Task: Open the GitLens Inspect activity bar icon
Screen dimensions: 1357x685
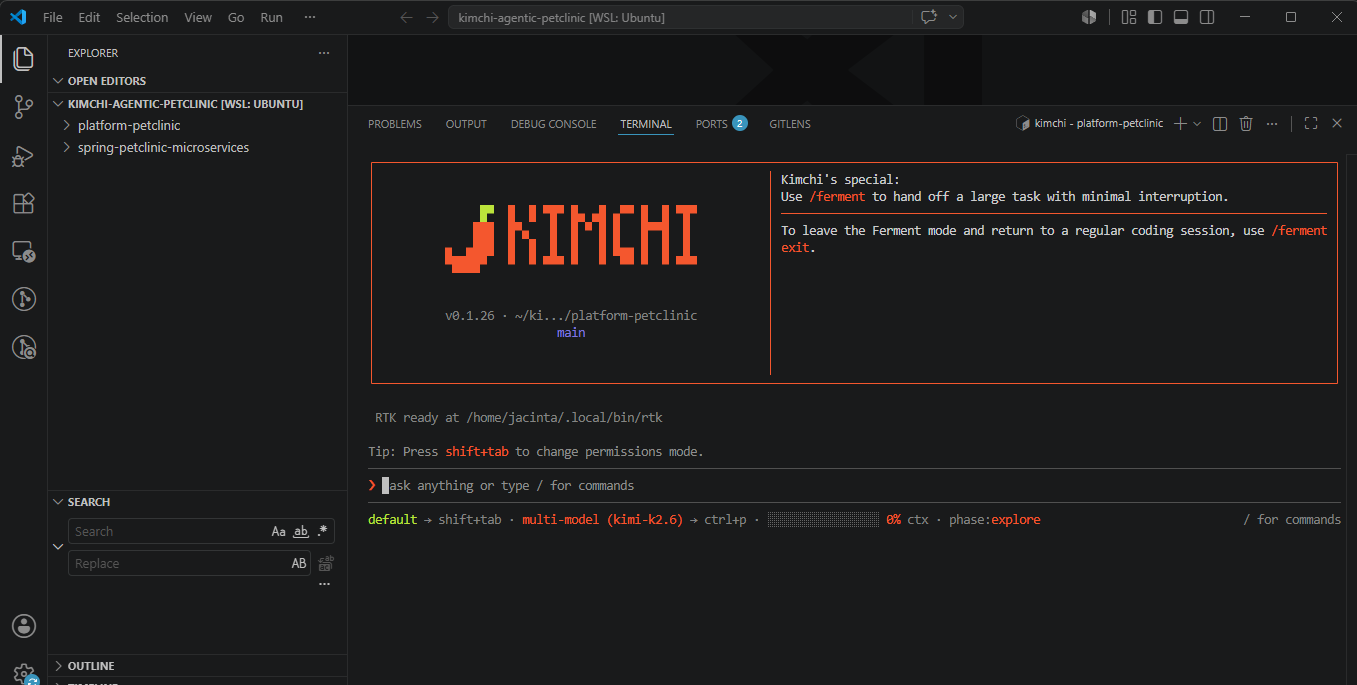Action: (x=23, y=347)
